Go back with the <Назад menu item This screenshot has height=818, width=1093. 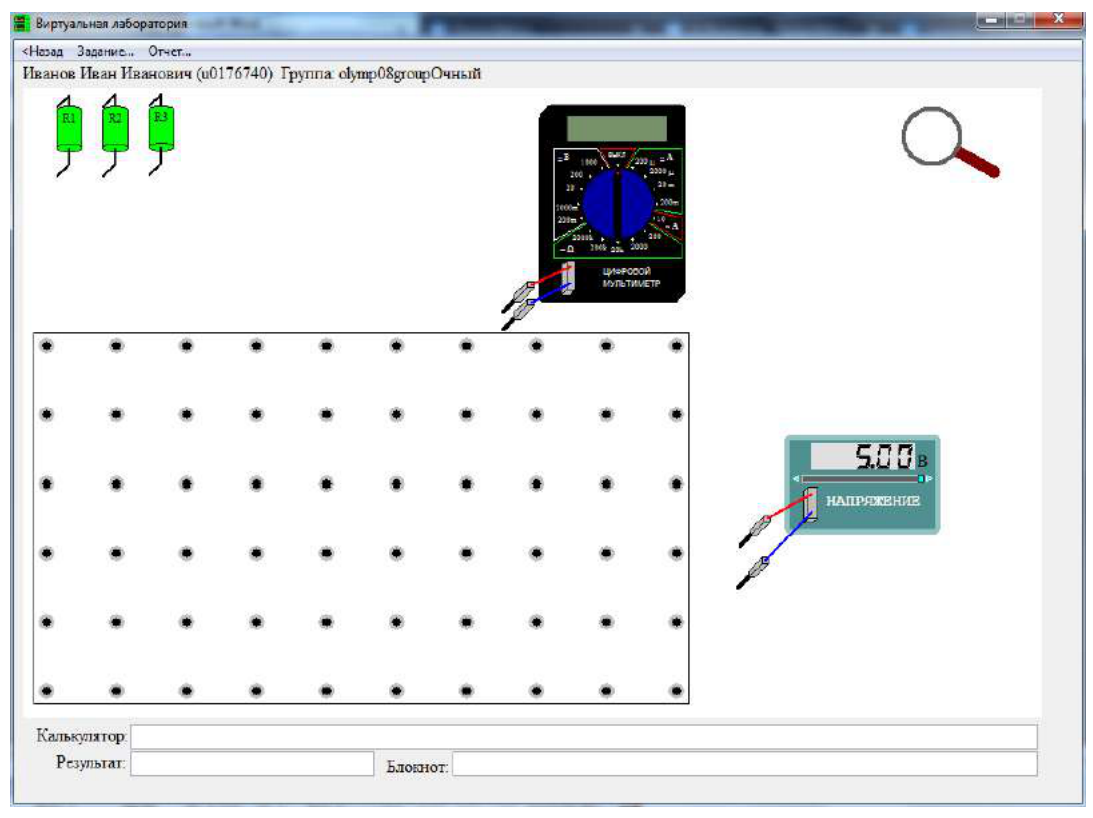pyautogui.click(x=43, y=52)
